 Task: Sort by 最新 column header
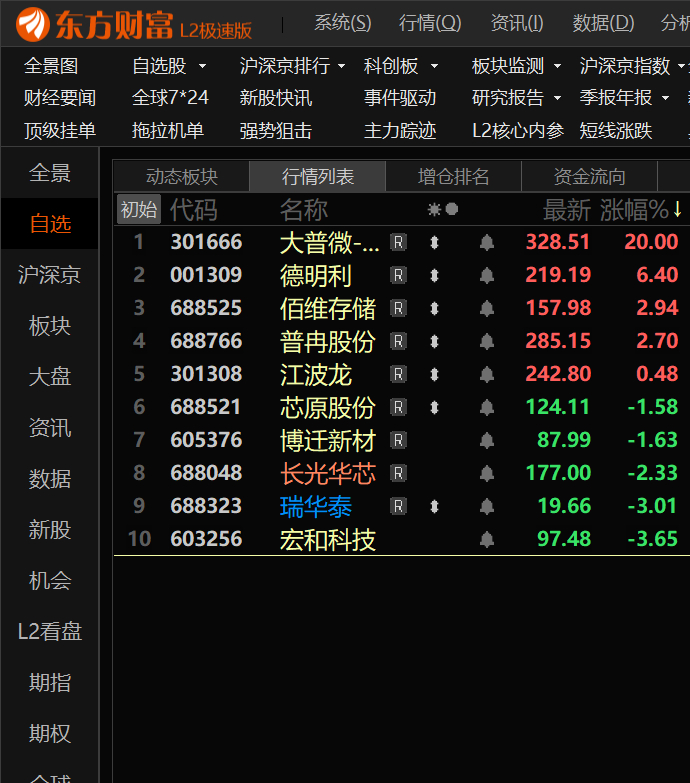click(567, 209)
